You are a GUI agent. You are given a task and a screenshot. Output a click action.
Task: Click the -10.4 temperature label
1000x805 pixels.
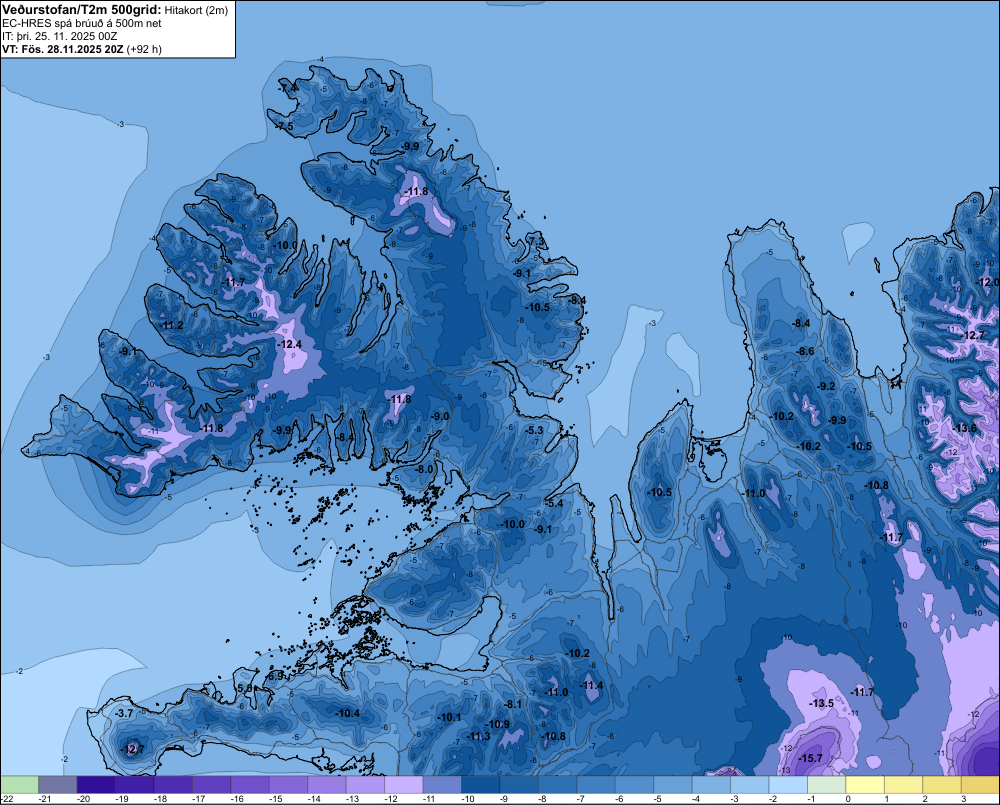pos(347,713)
